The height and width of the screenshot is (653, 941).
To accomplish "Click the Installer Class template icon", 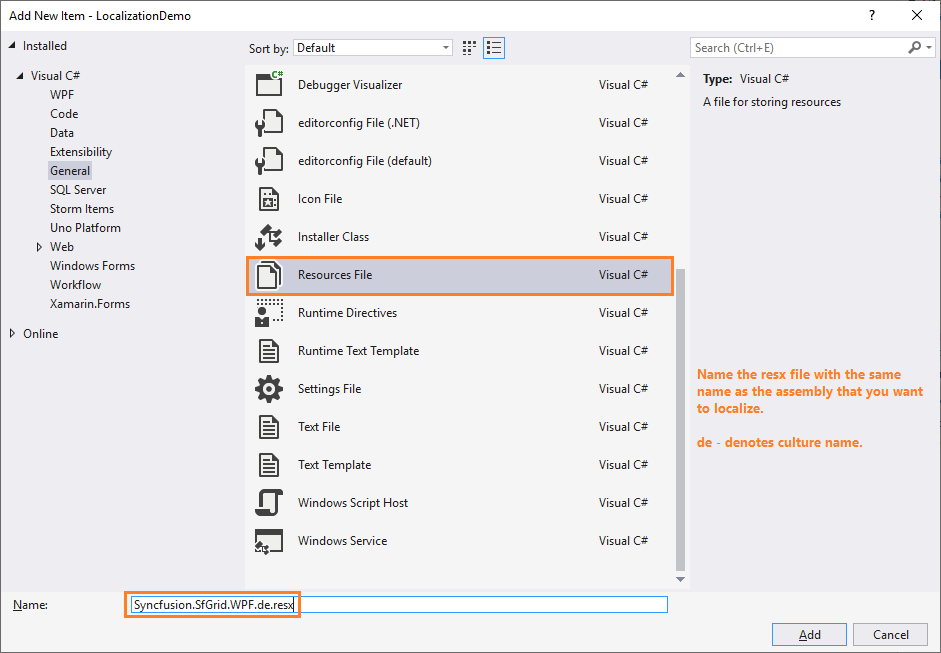I will tap(269, 236).
